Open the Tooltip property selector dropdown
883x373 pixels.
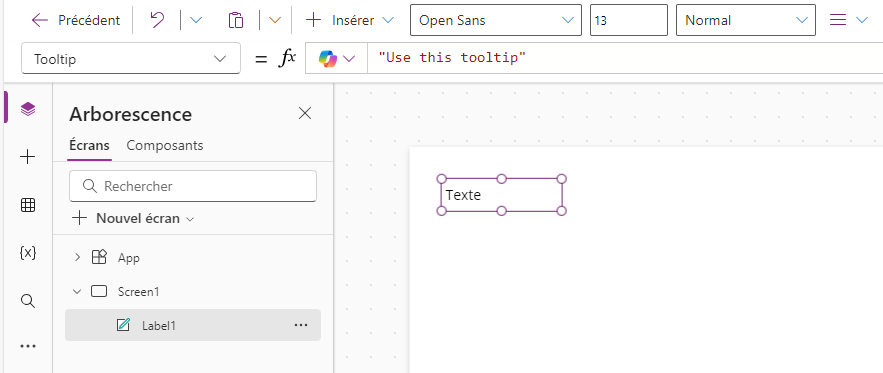(131, 59)
